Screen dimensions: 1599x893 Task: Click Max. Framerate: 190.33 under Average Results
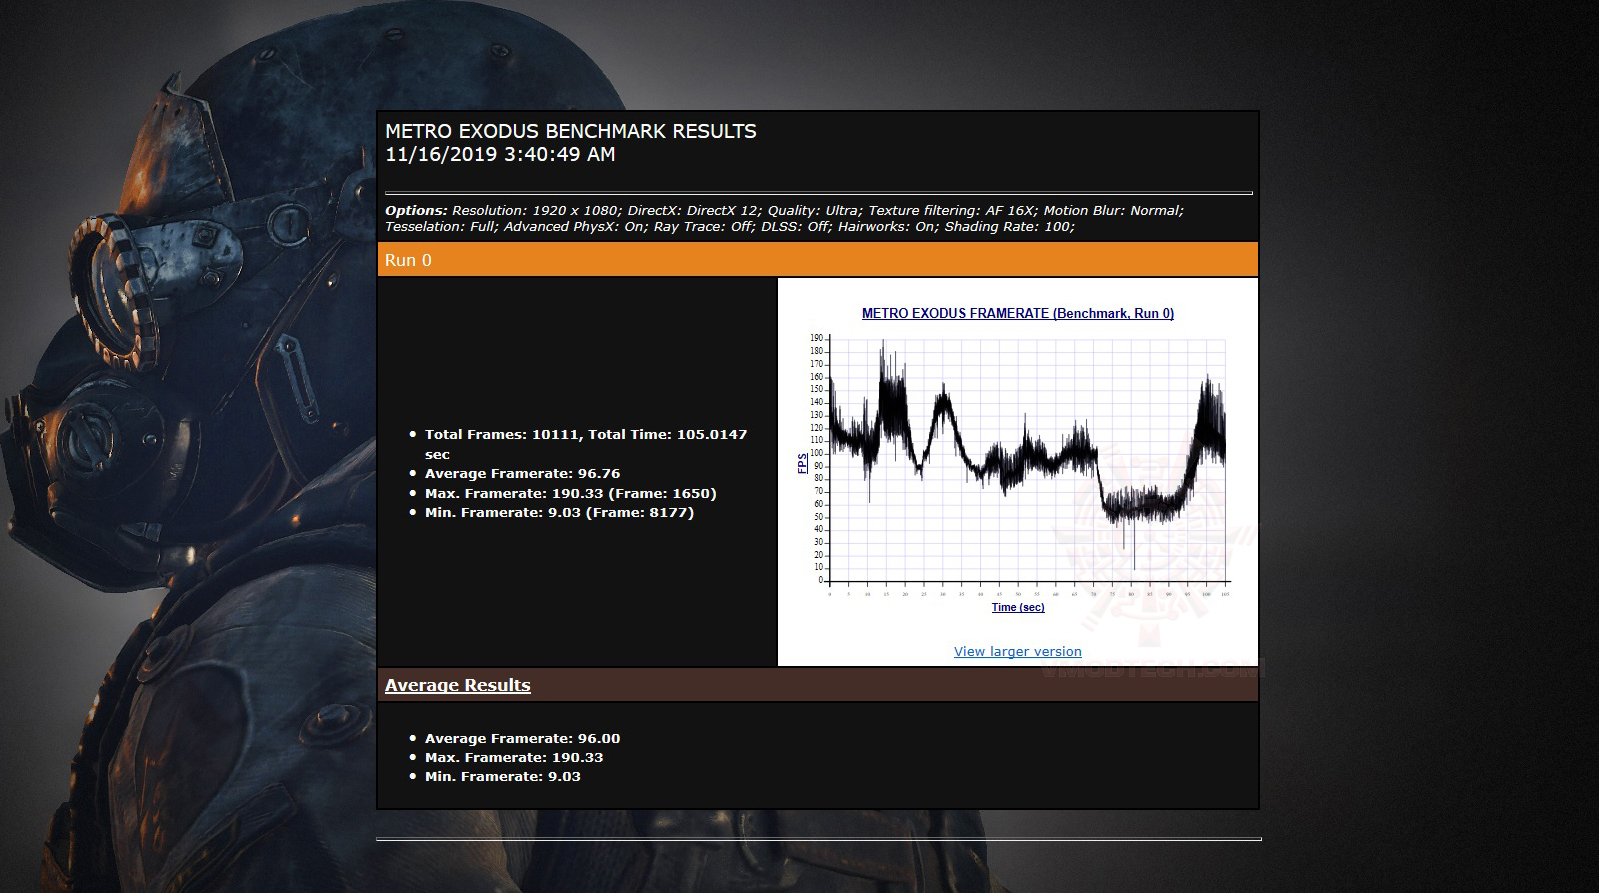click(x=514, y=758)
